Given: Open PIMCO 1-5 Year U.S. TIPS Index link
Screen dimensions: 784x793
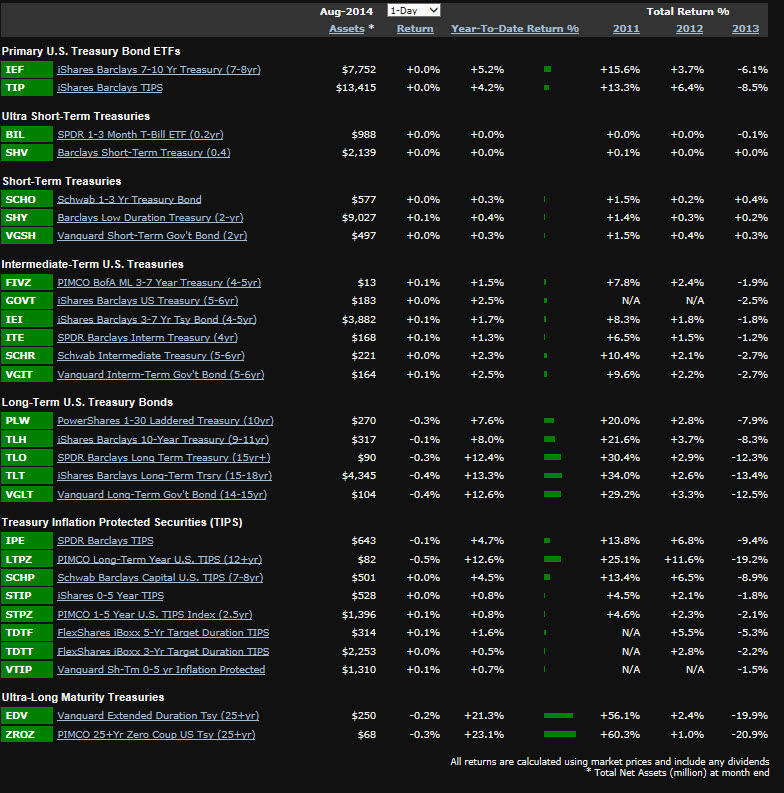Looking at the screenshot, I should click(155, 615).
